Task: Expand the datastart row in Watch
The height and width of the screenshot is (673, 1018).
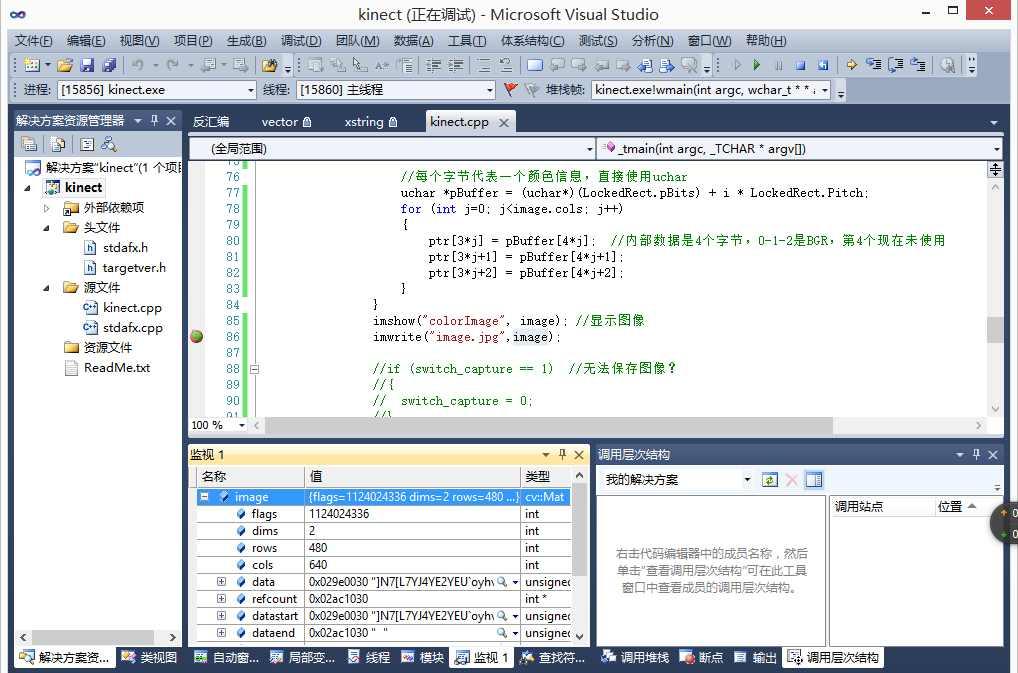Action: (x=221, y=615)
